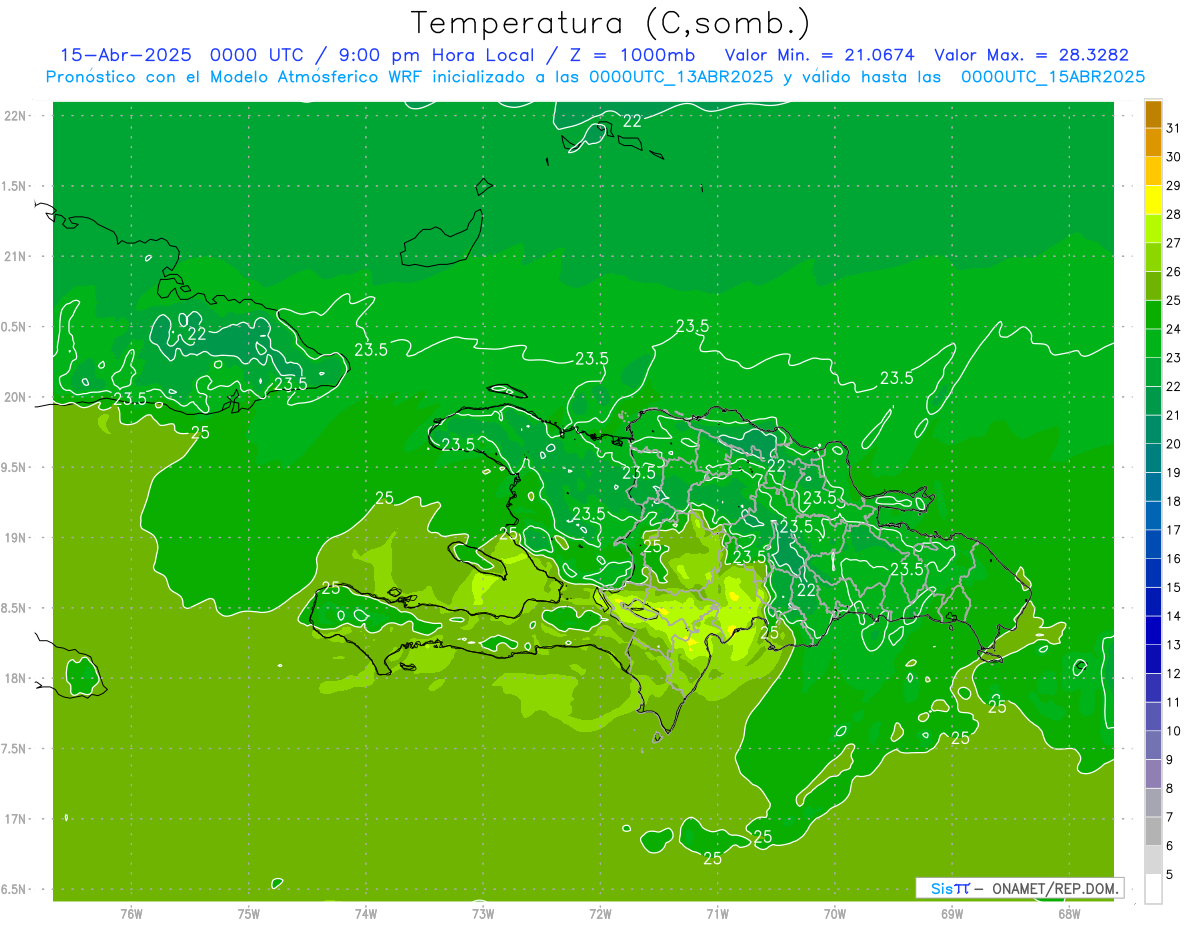Click the orange legend swatch between 30 and 31
Viewport: 1200px width, 927px height.
[1153, 143]
